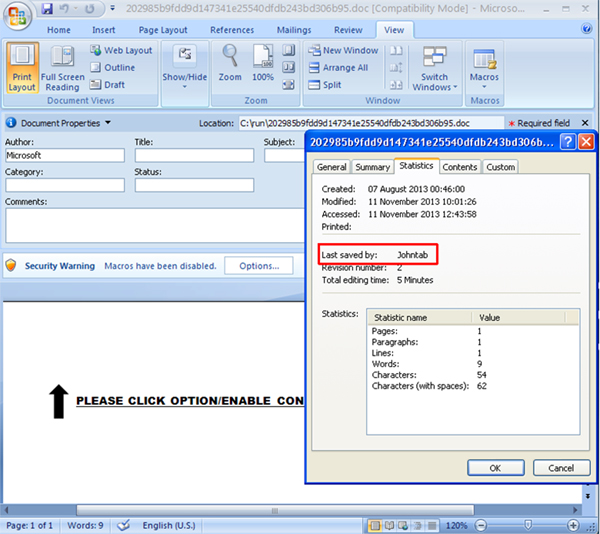Click the Status field
600x534 pixels.
(194, 185)
